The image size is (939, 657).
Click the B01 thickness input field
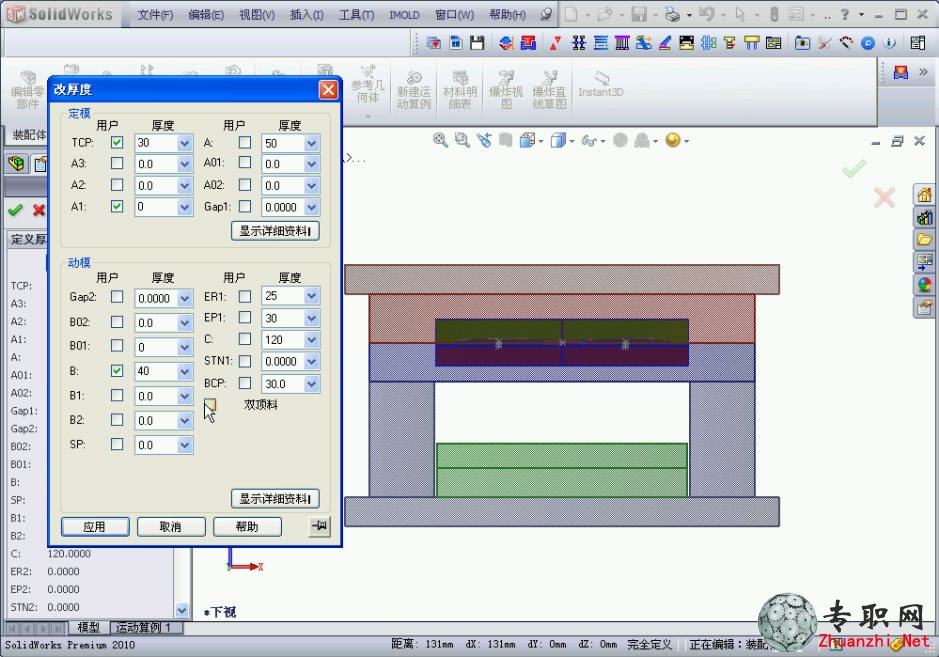(156, 347)
